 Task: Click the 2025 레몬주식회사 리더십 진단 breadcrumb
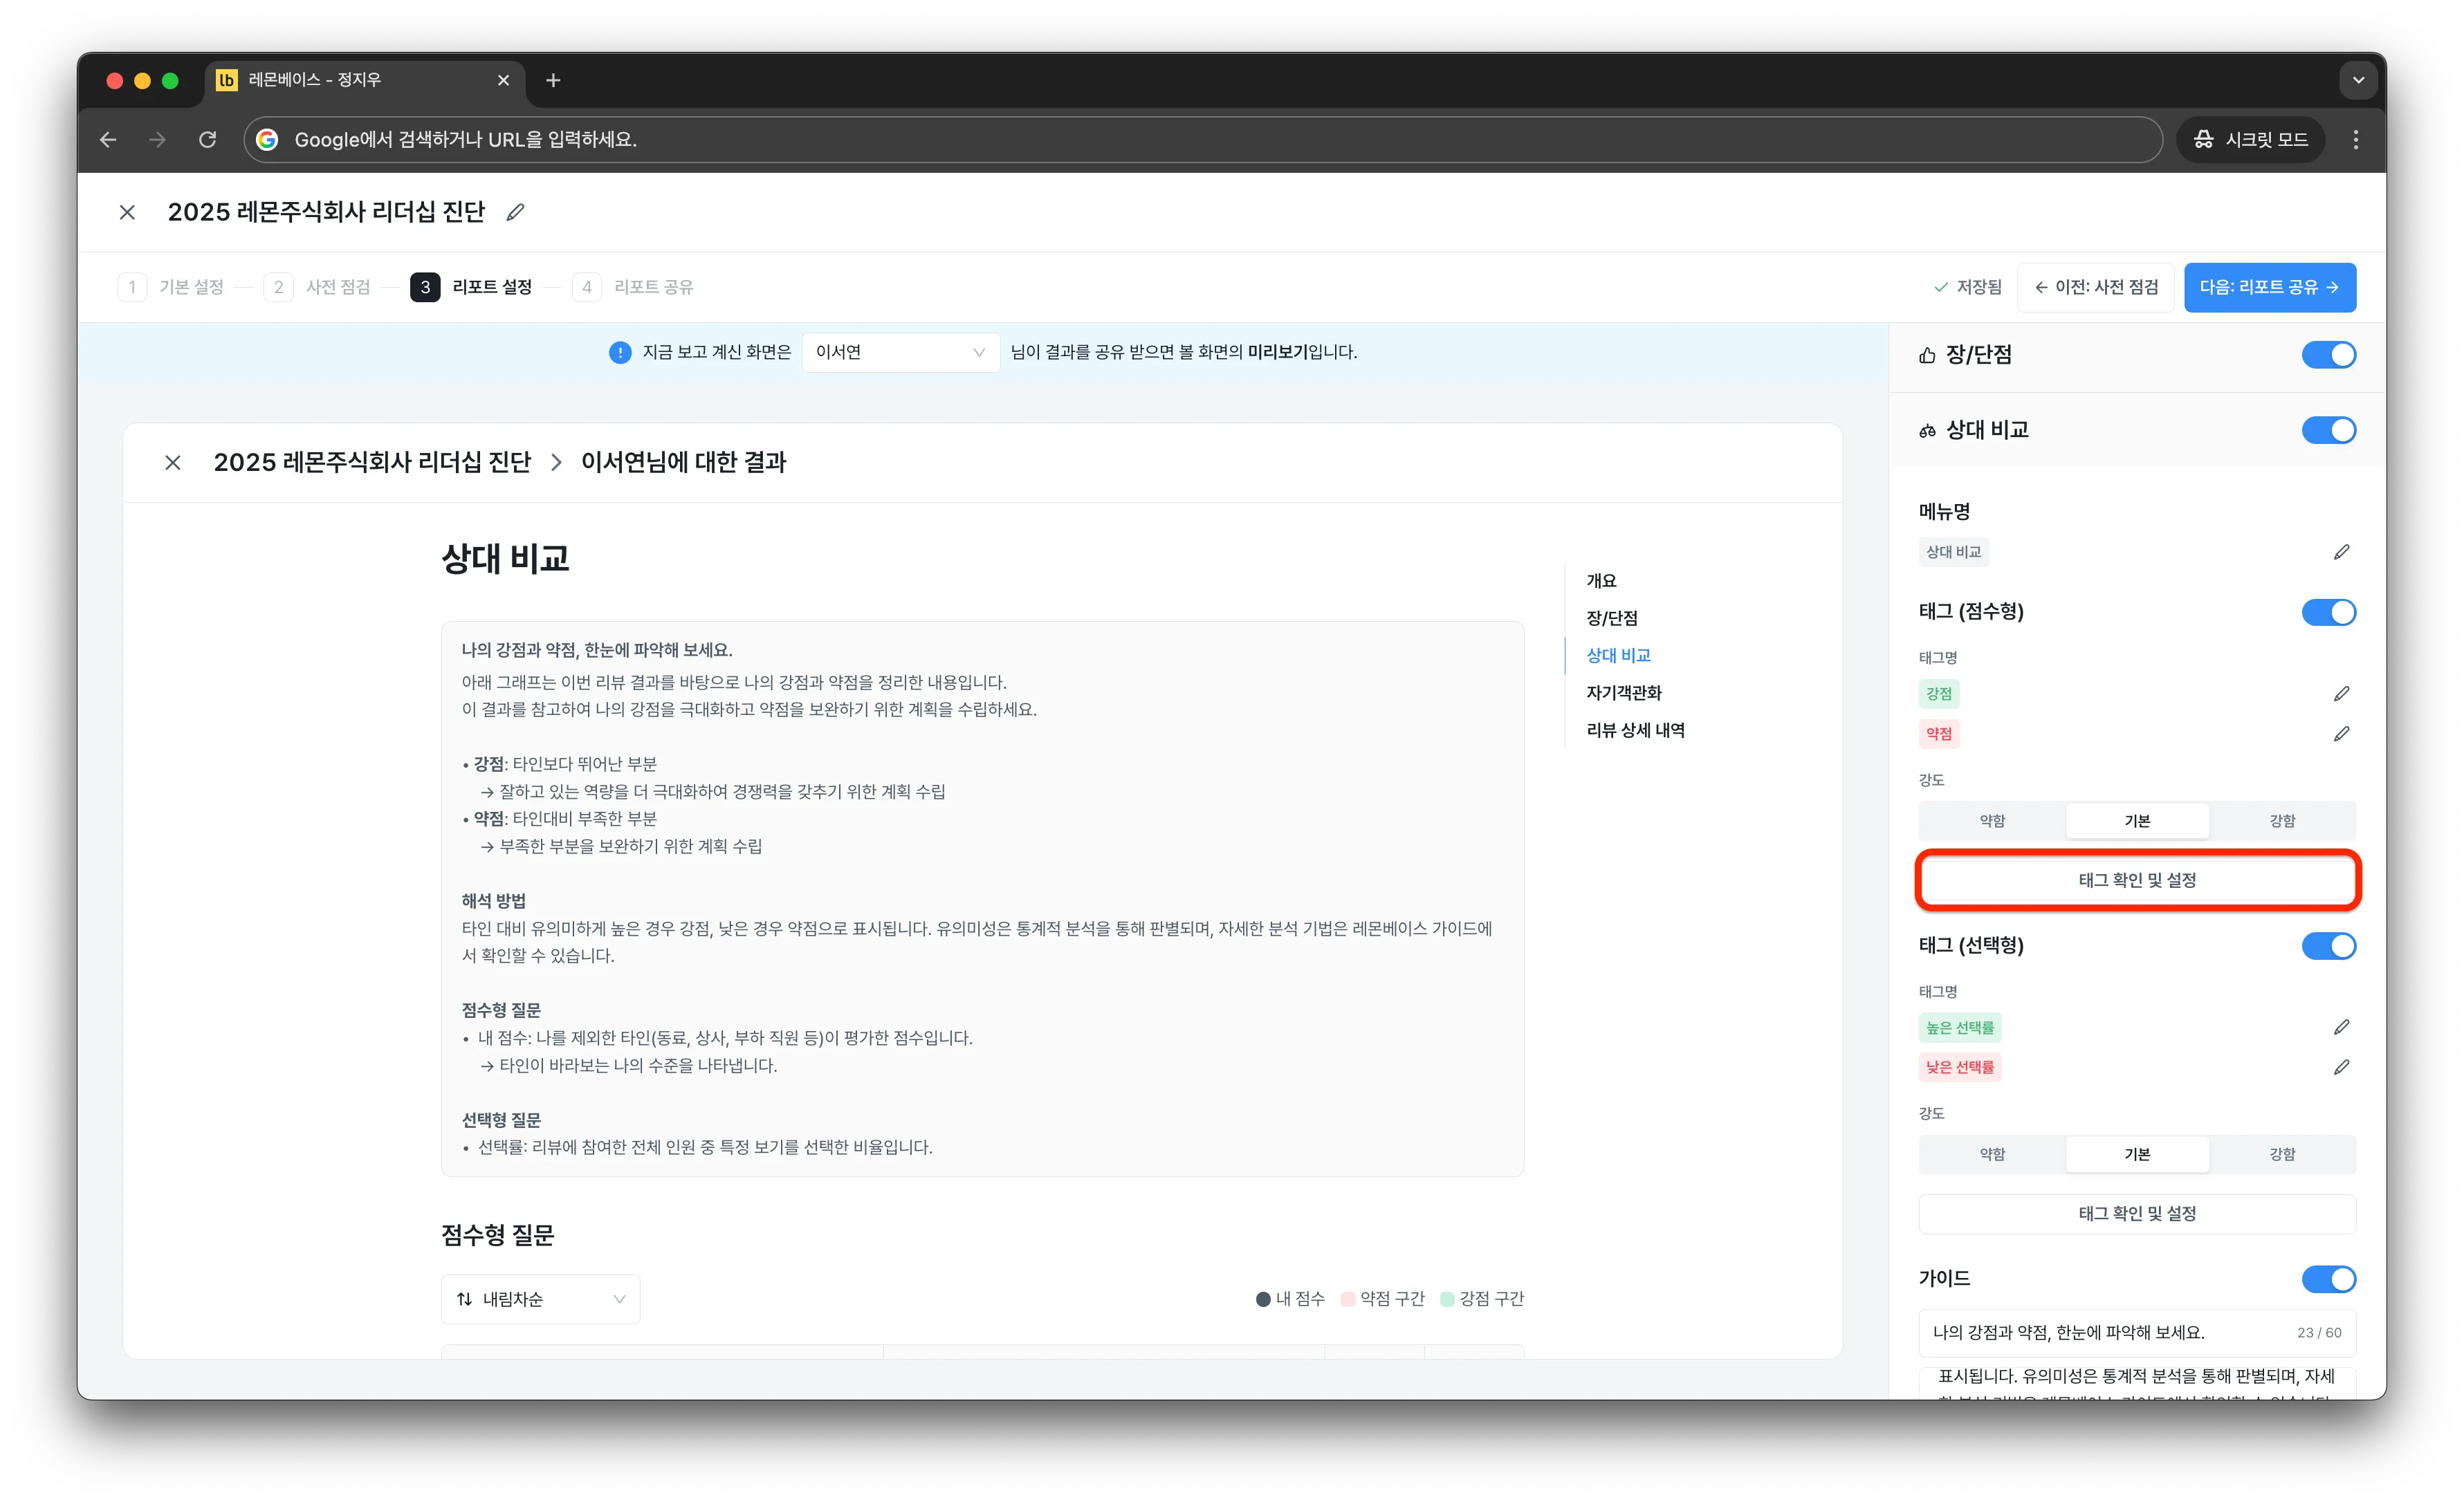click(371, 462)
